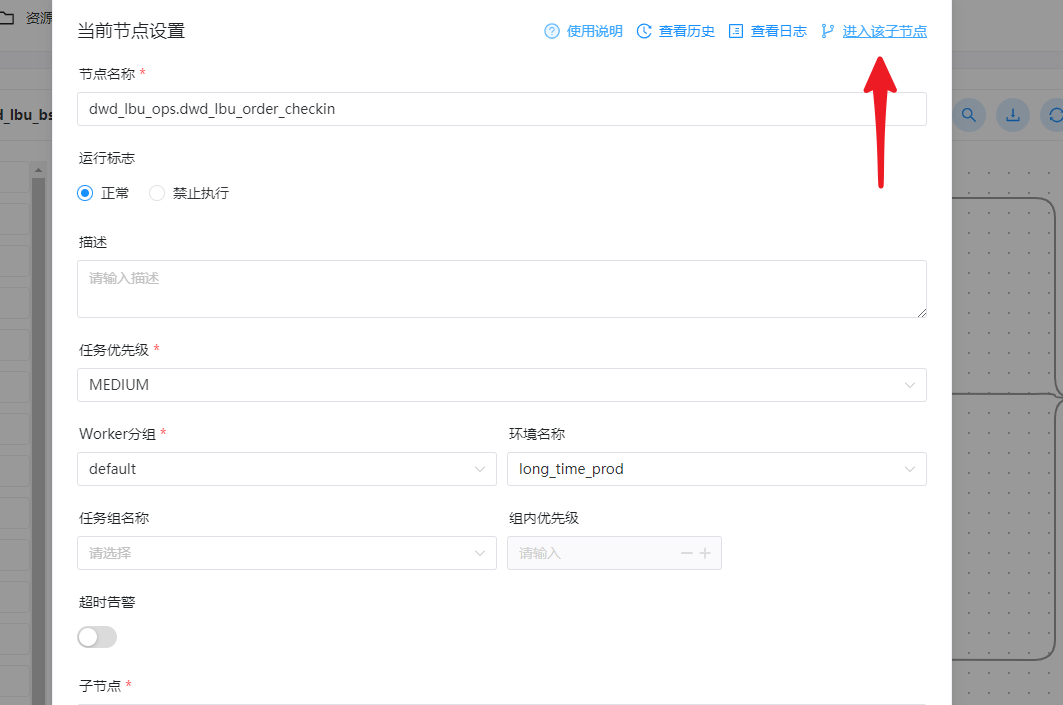The height and width of the screenshot is (705, 1063).
Task: Select the 禁止执行 radio option
Action: pyautogui.click(x=157, y=193)
